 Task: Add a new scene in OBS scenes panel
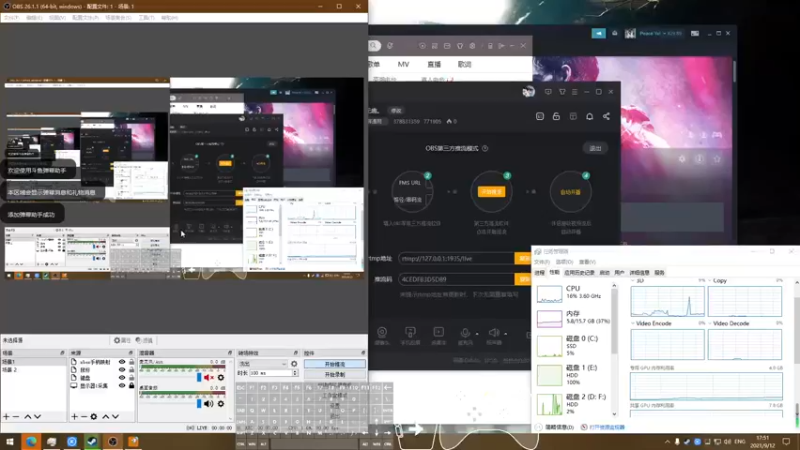tap(6, 417)
